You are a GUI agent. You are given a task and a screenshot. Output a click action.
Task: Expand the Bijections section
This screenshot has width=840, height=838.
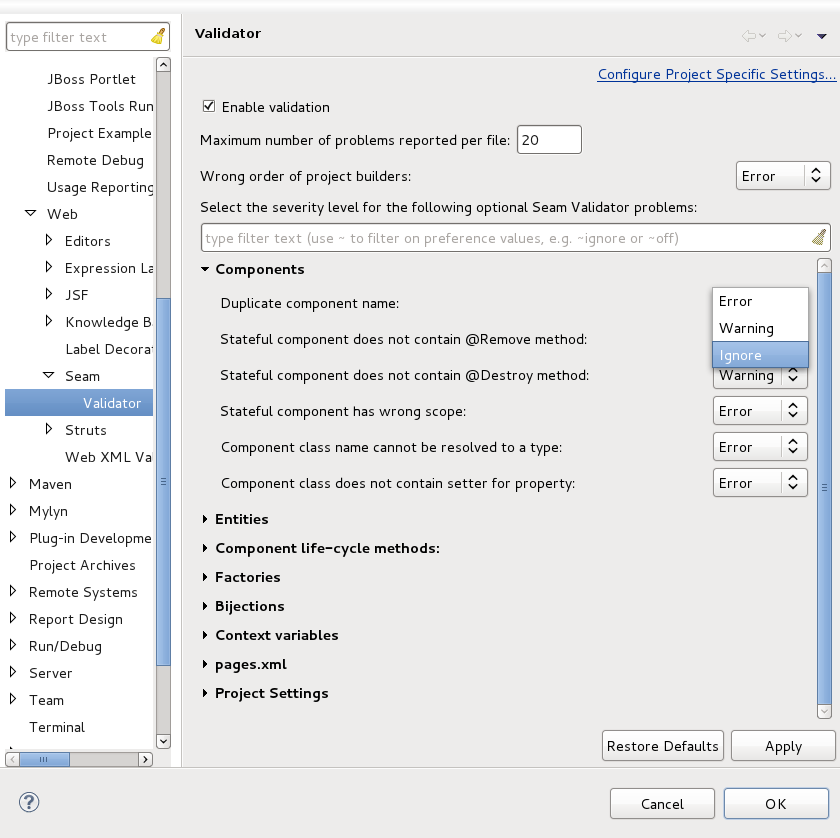(x=205, y=605)
